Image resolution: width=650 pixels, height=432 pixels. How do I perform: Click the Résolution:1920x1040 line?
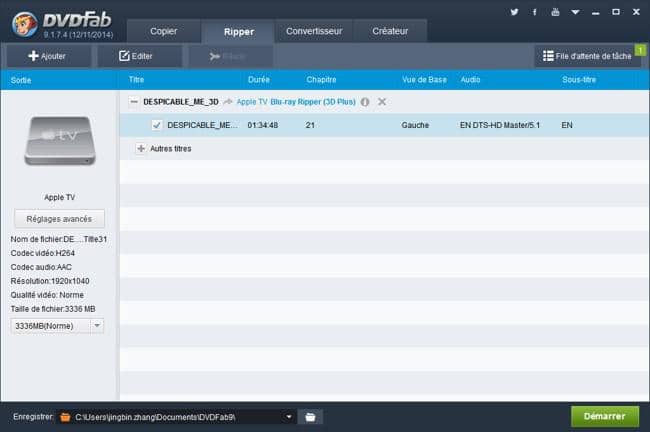coord(50,281)
